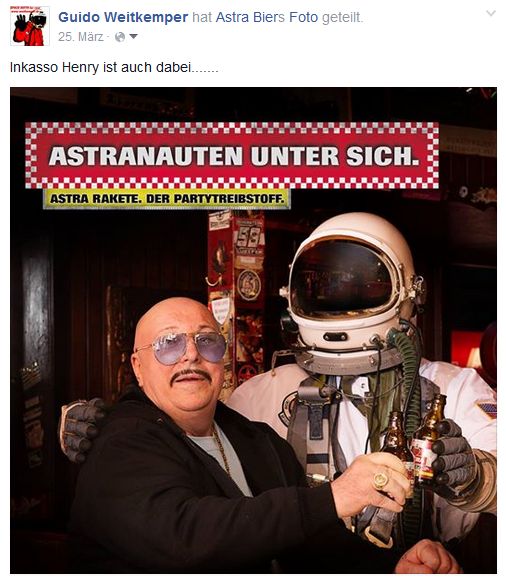This screenshot has width=506, height=581.
Task: Follow the shared "Foto" link
Action: (x=303, y=17)
